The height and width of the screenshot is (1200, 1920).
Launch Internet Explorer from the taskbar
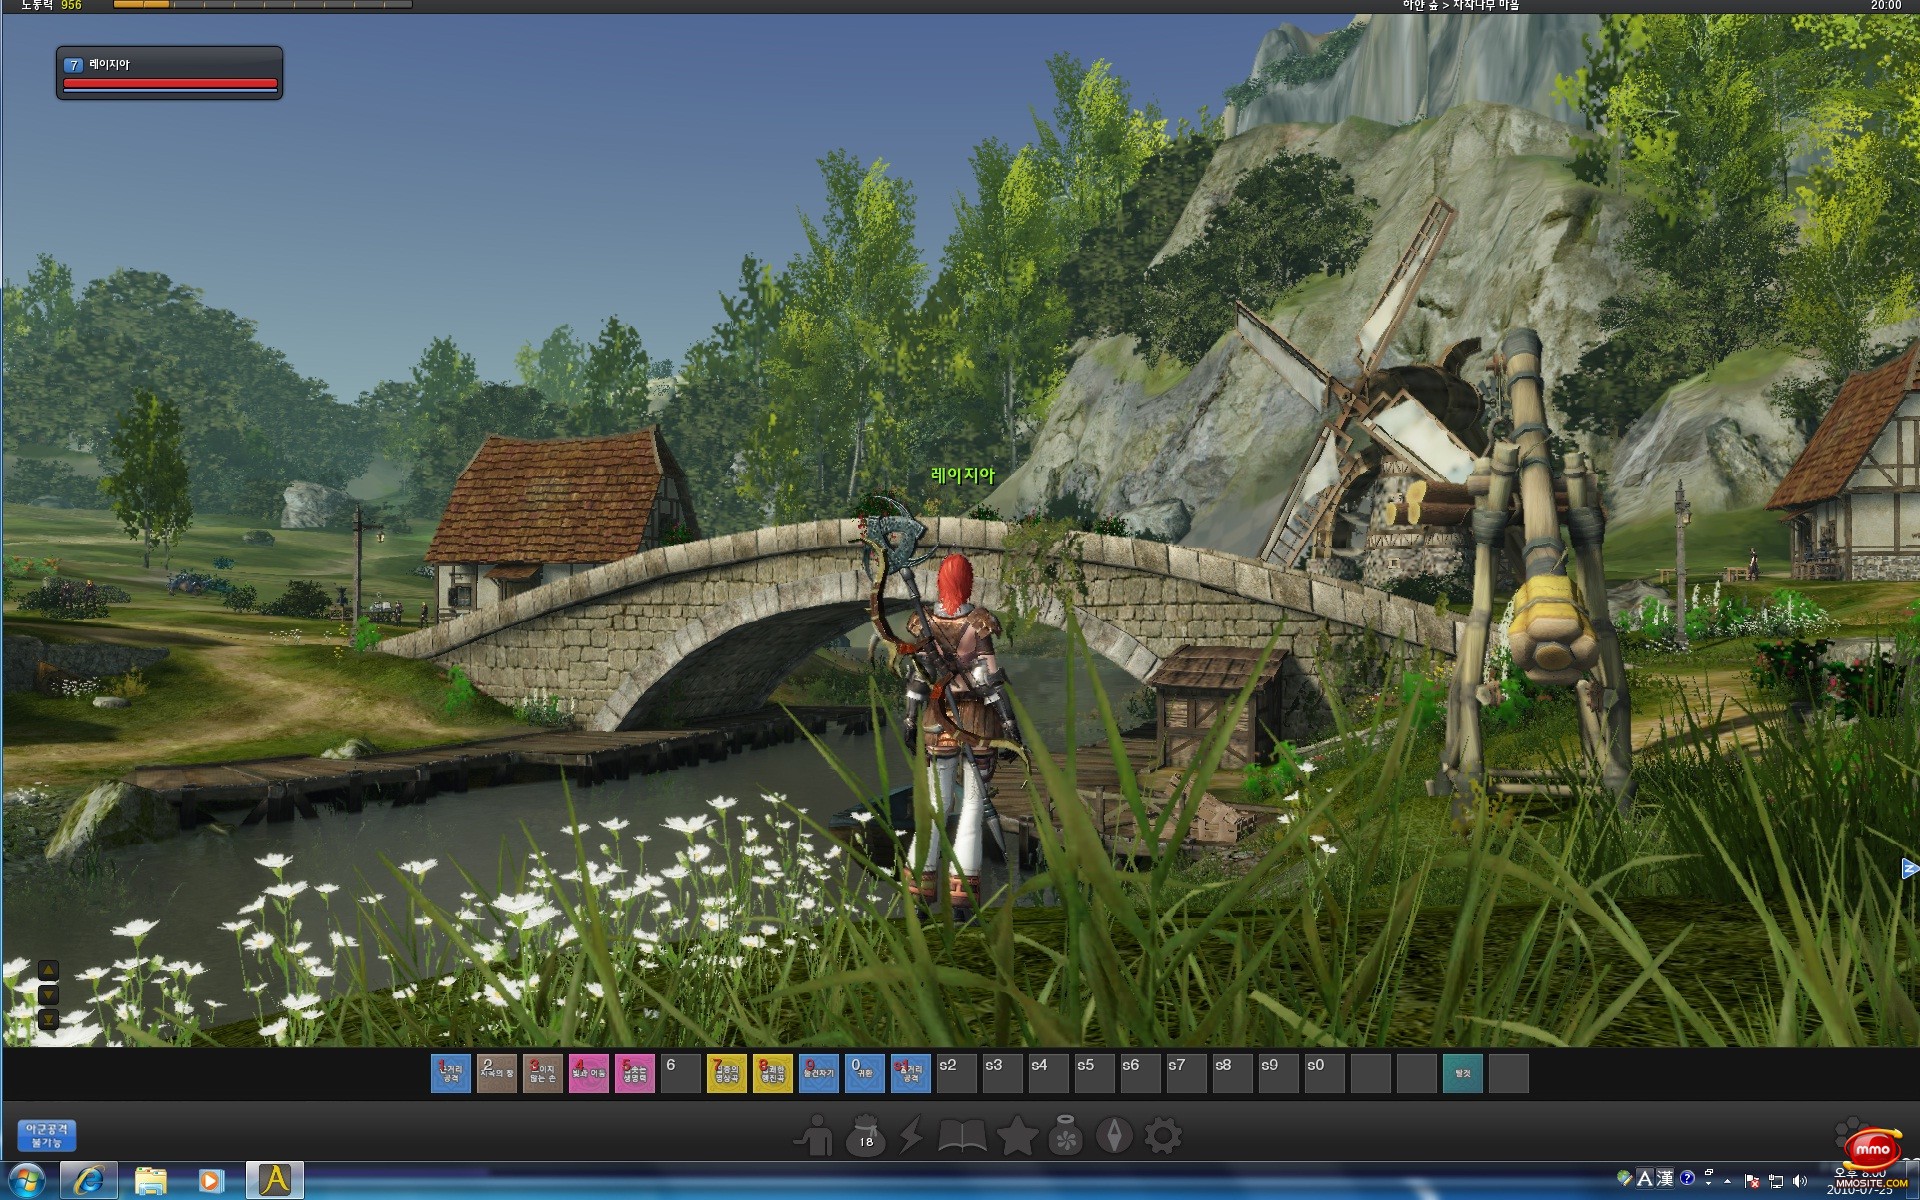[x=89, y=1181]
